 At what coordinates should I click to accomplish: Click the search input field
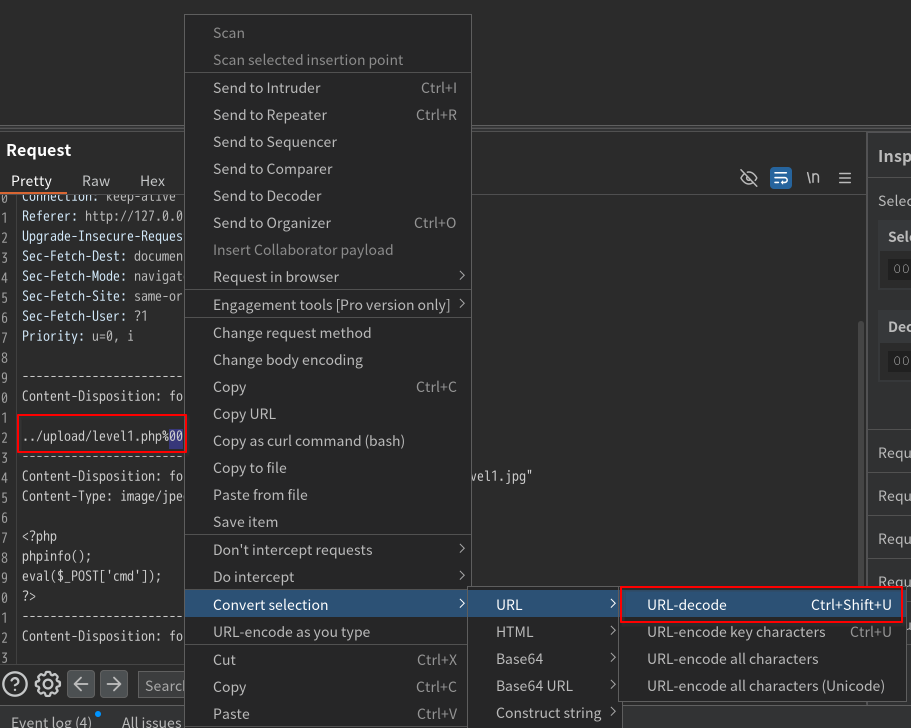(x=162, y=685)
